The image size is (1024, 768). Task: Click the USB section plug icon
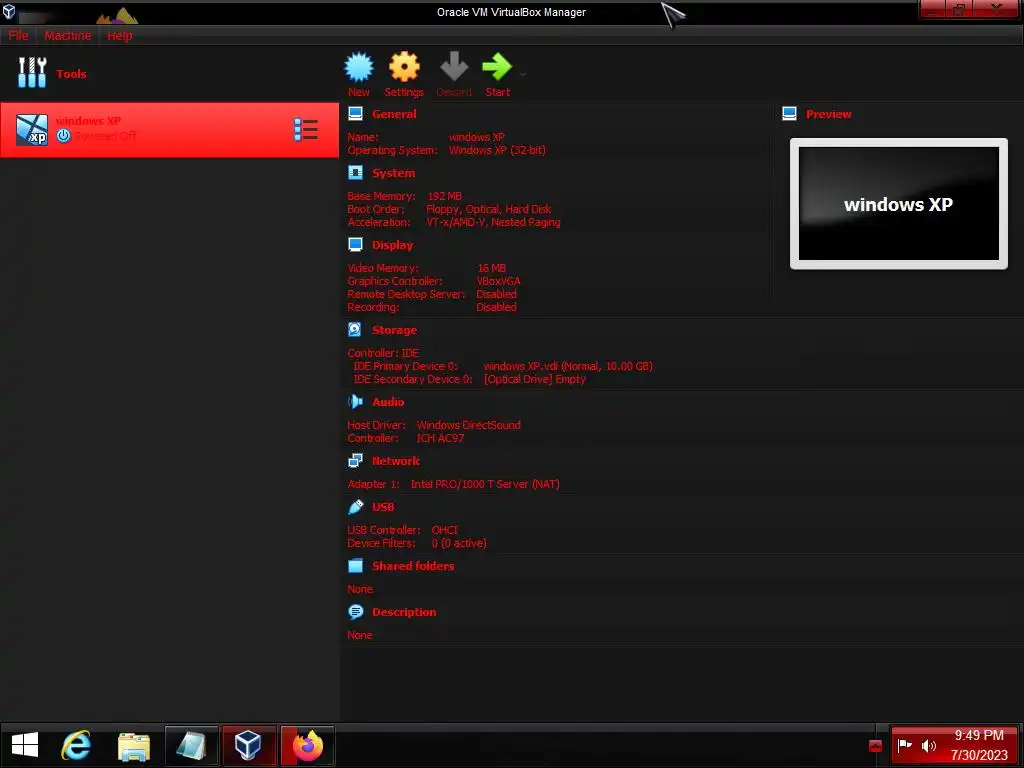(x=355, y=506)
